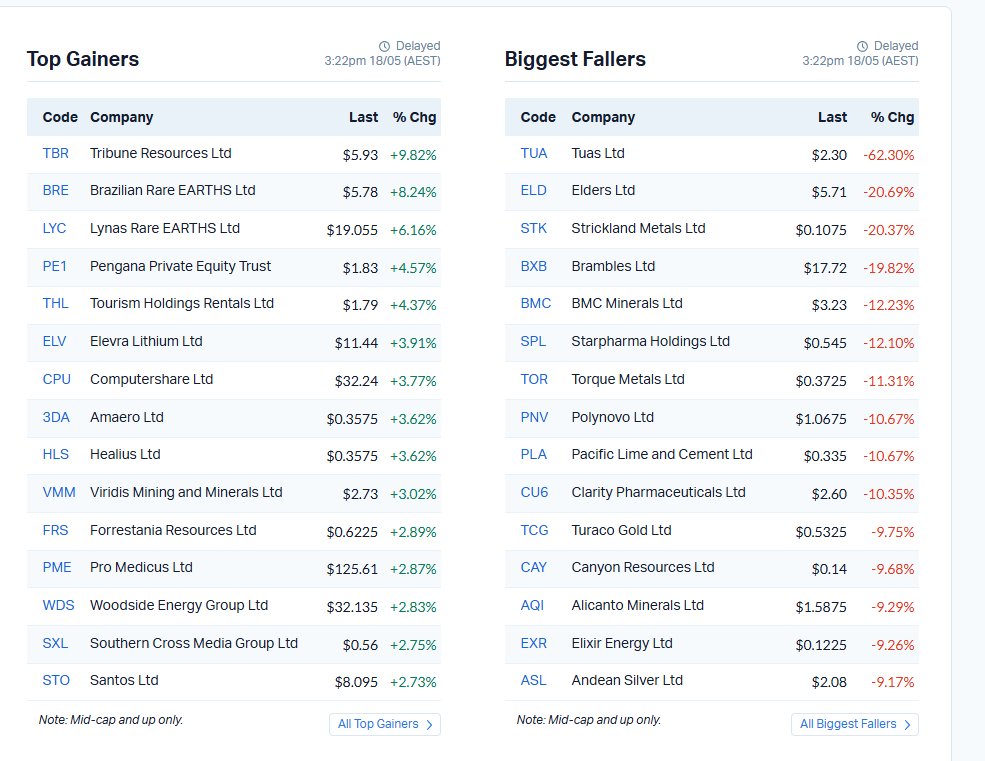
Task: Open the BRE stock code link
Action: (55, 190)
